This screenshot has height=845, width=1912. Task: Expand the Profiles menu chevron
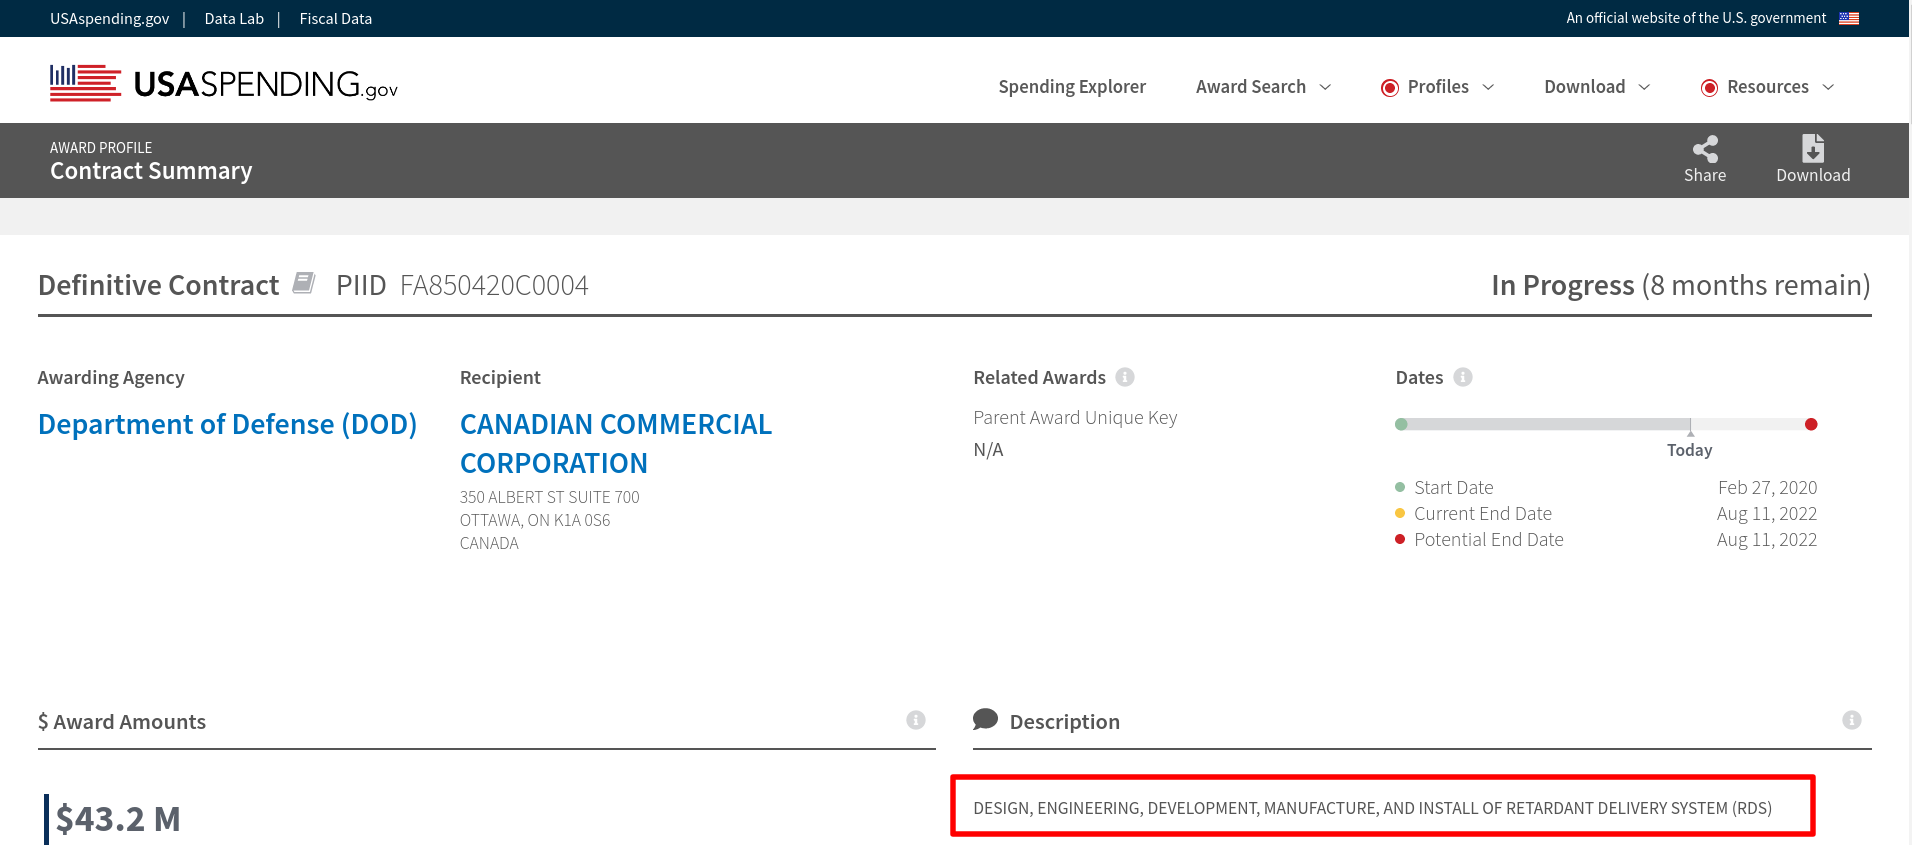tap(1488, 87)
